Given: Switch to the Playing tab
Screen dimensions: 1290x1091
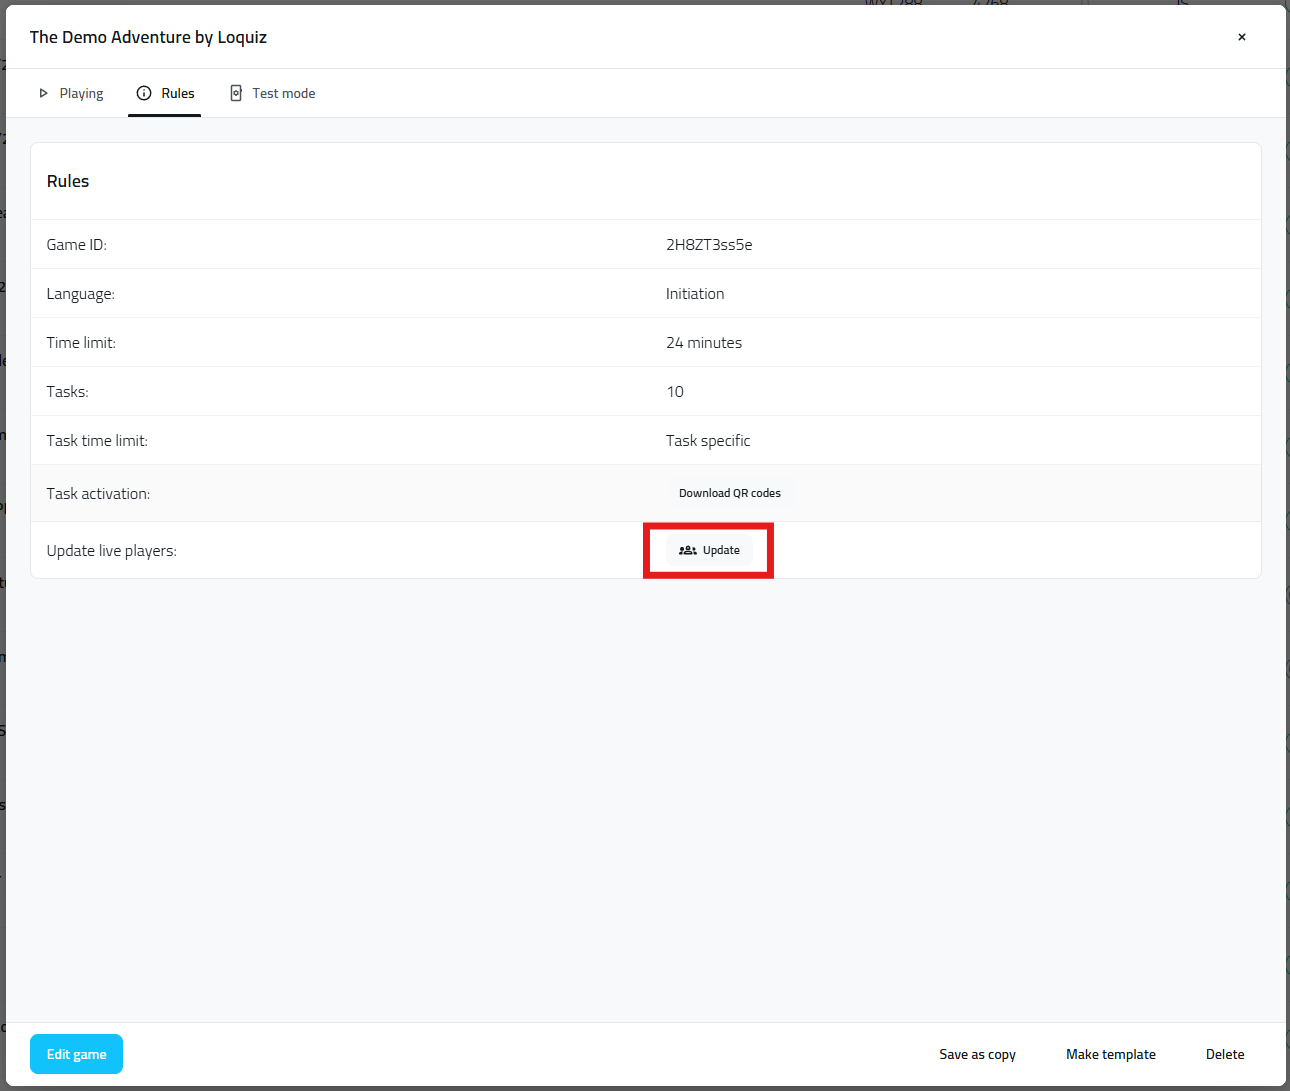Looking at the screenshot, I should click(81, 93).
